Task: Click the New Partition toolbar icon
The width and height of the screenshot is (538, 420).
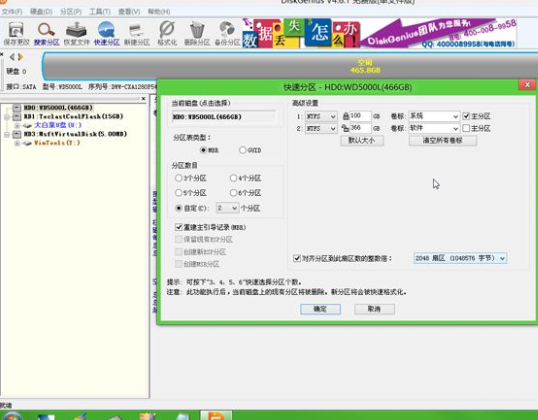Action: 137,33
